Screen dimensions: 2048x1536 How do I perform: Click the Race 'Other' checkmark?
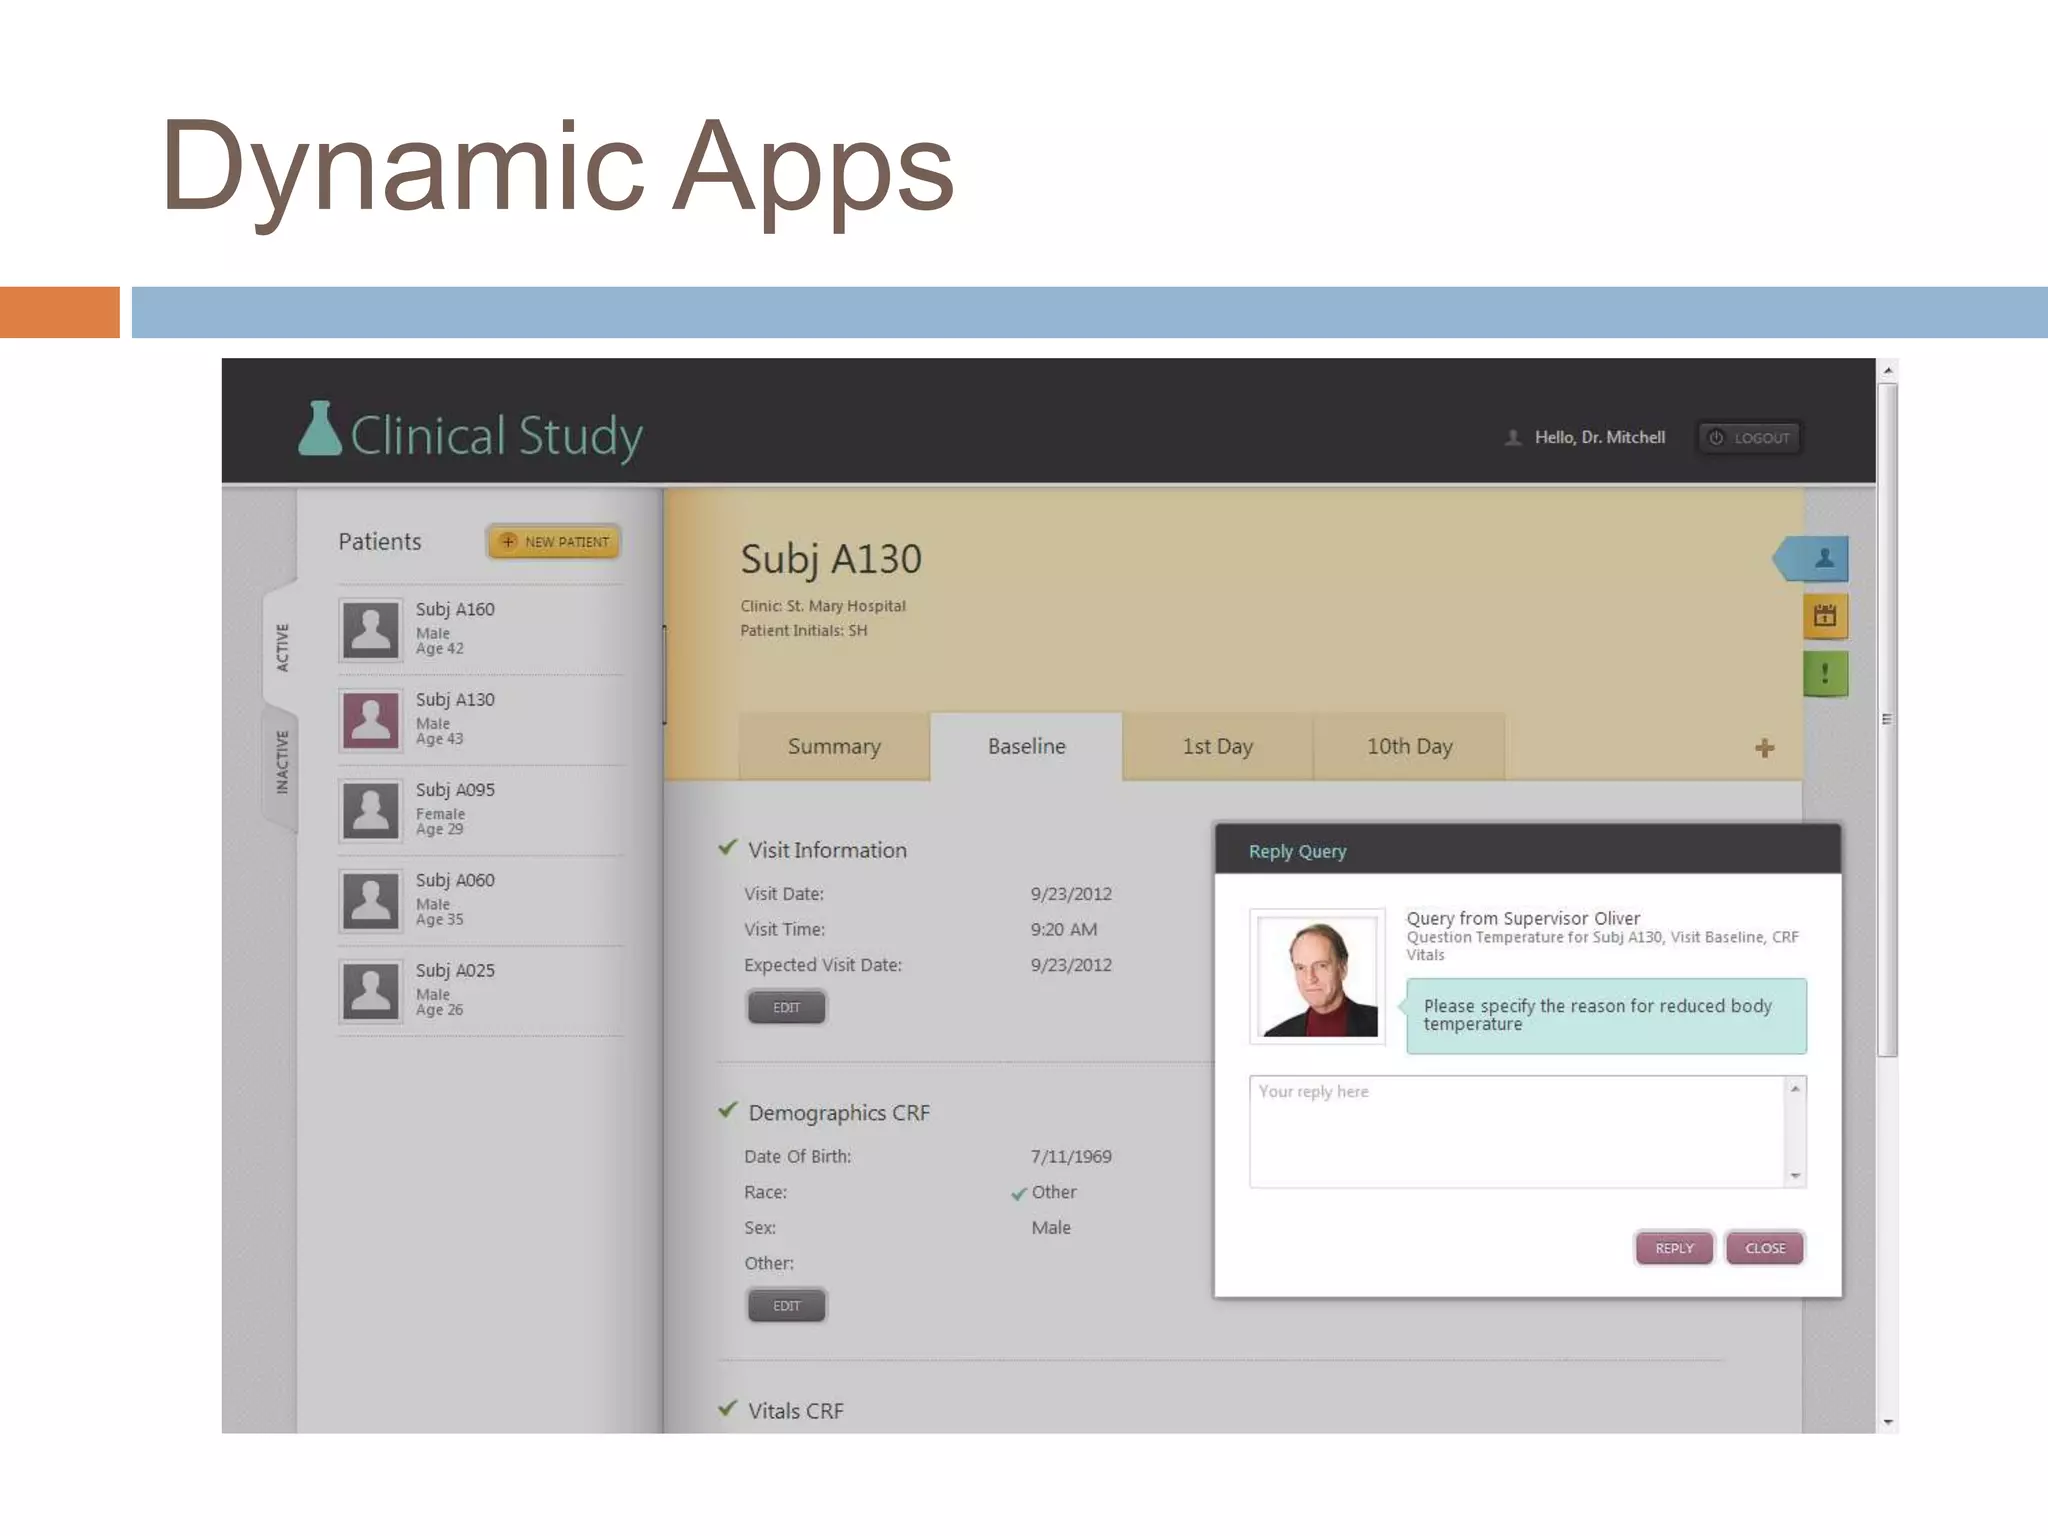[1018, 1193]
